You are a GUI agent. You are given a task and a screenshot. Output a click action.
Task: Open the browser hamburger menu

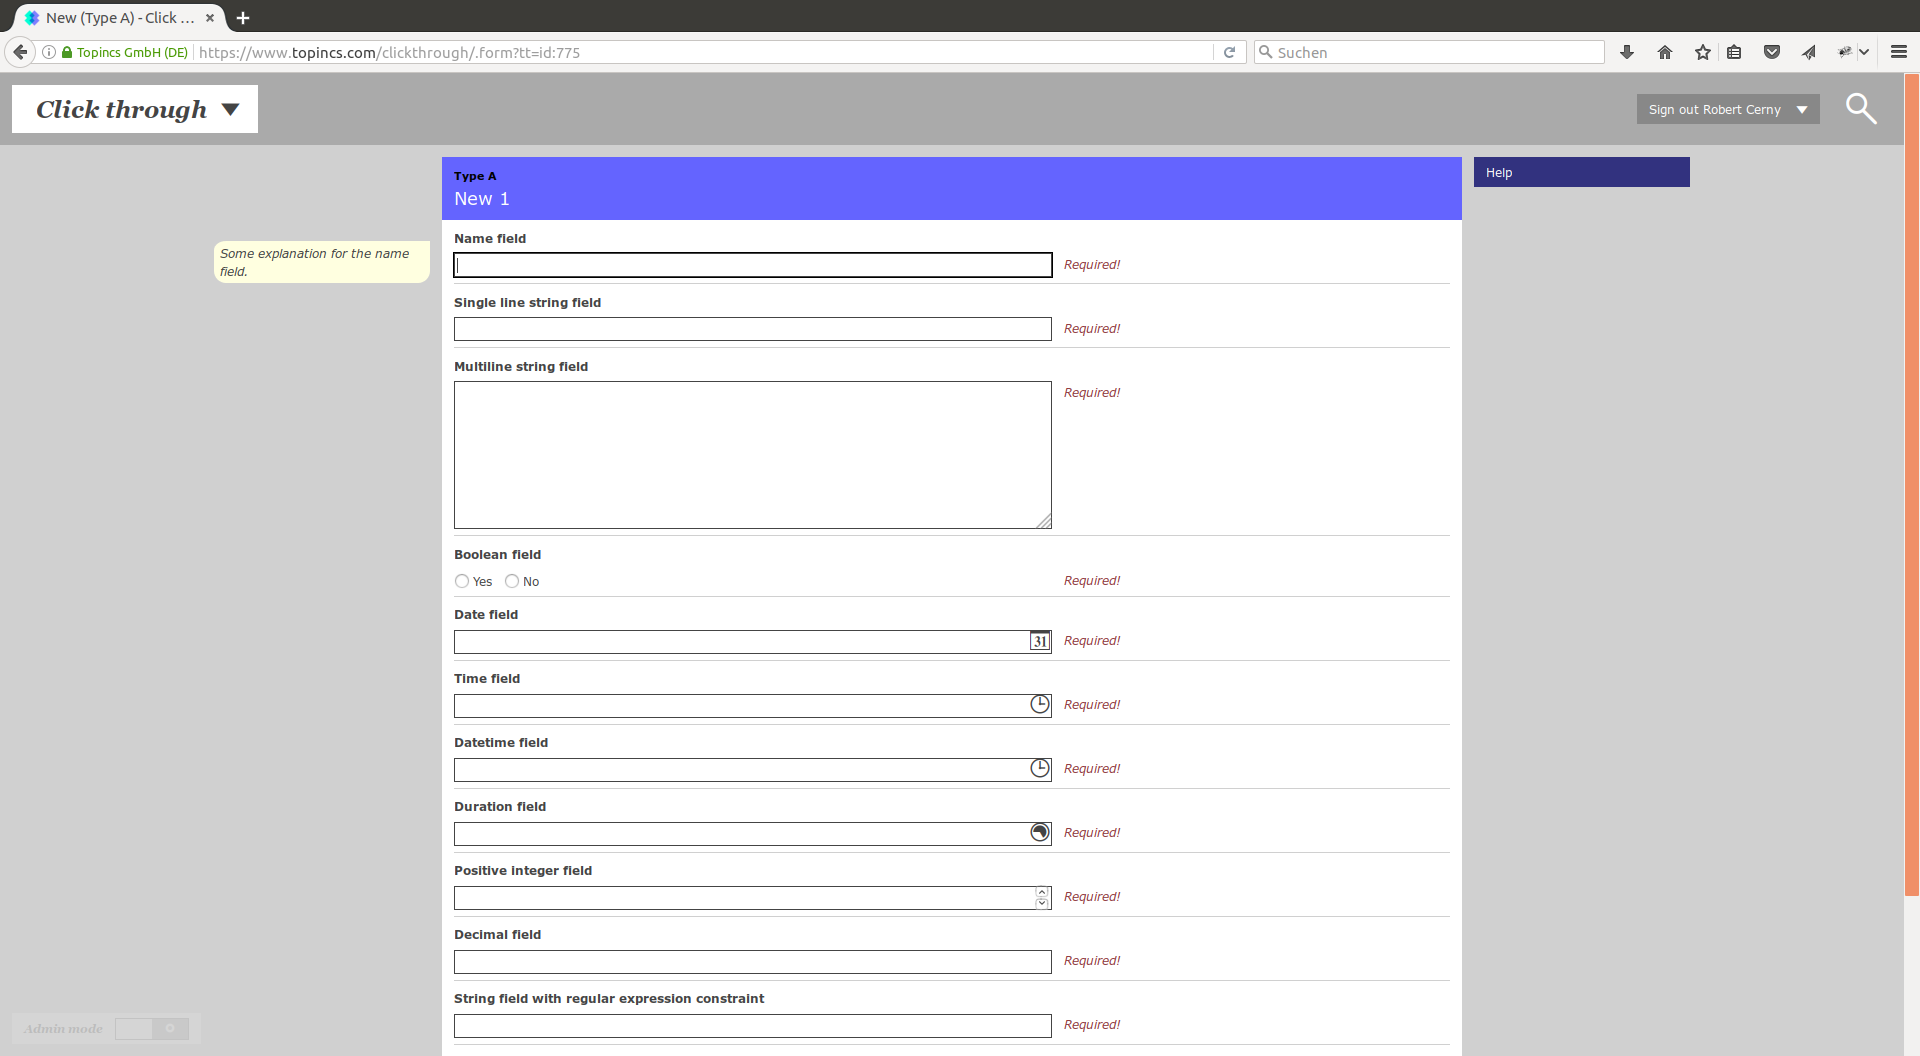click(1899, 53)
